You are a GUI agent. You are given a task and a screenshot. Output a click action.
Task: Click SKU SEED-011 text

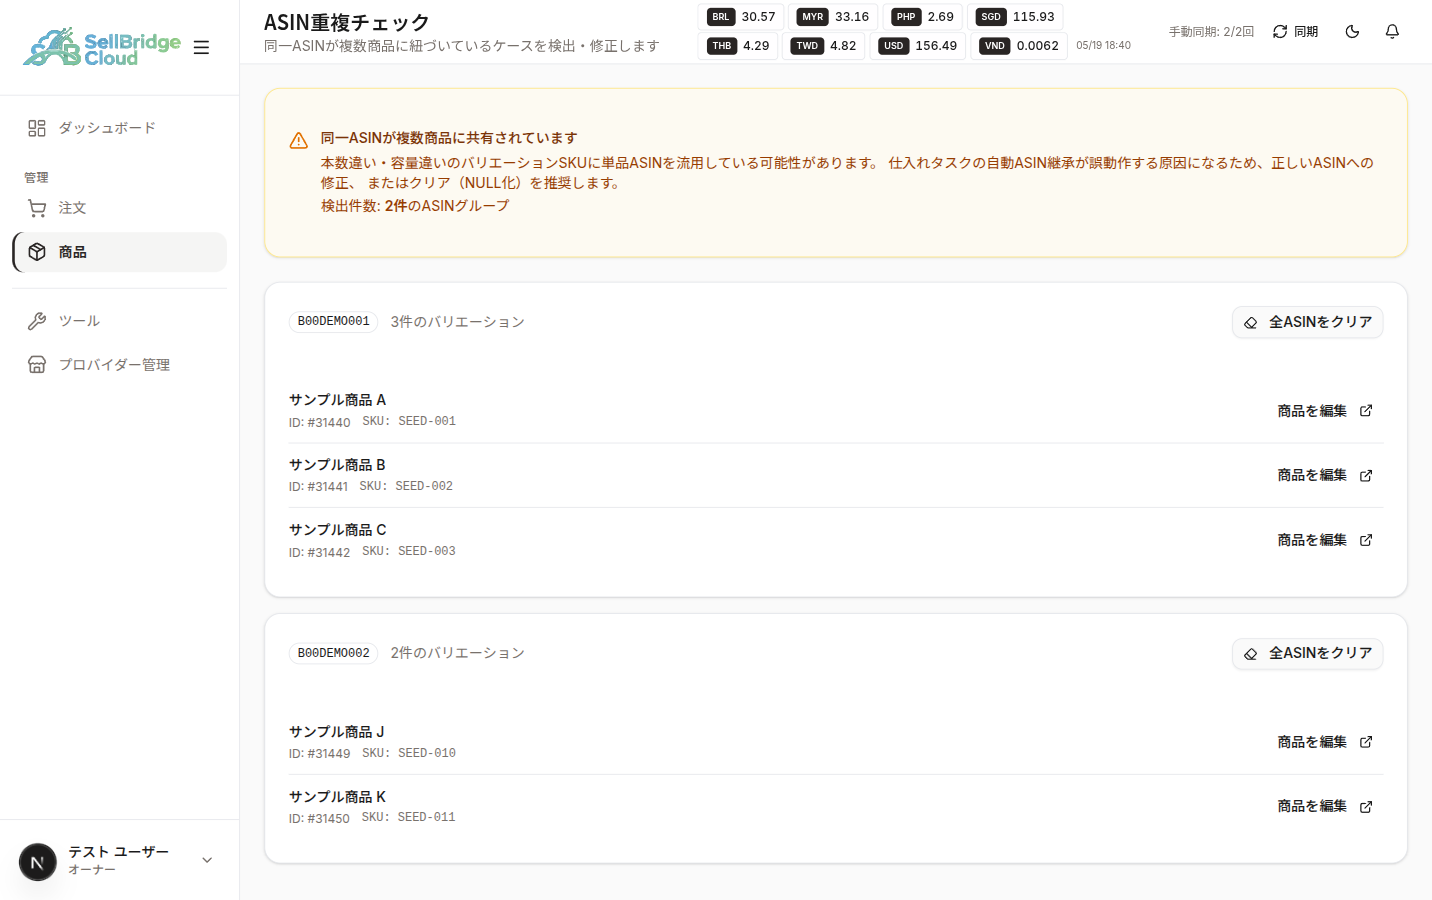(409, 818)
